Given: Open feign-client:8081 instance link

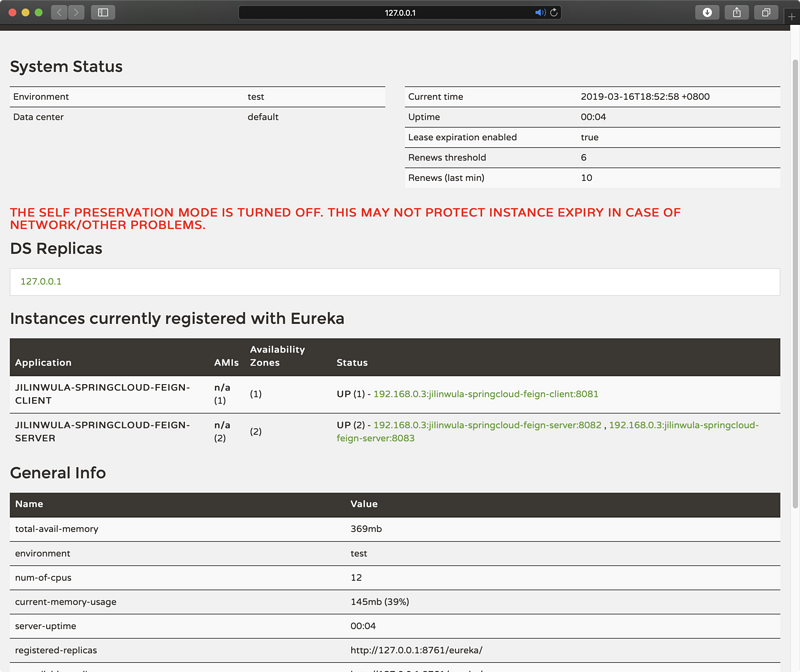Looking at the screenshot, I should pos(486,394).
